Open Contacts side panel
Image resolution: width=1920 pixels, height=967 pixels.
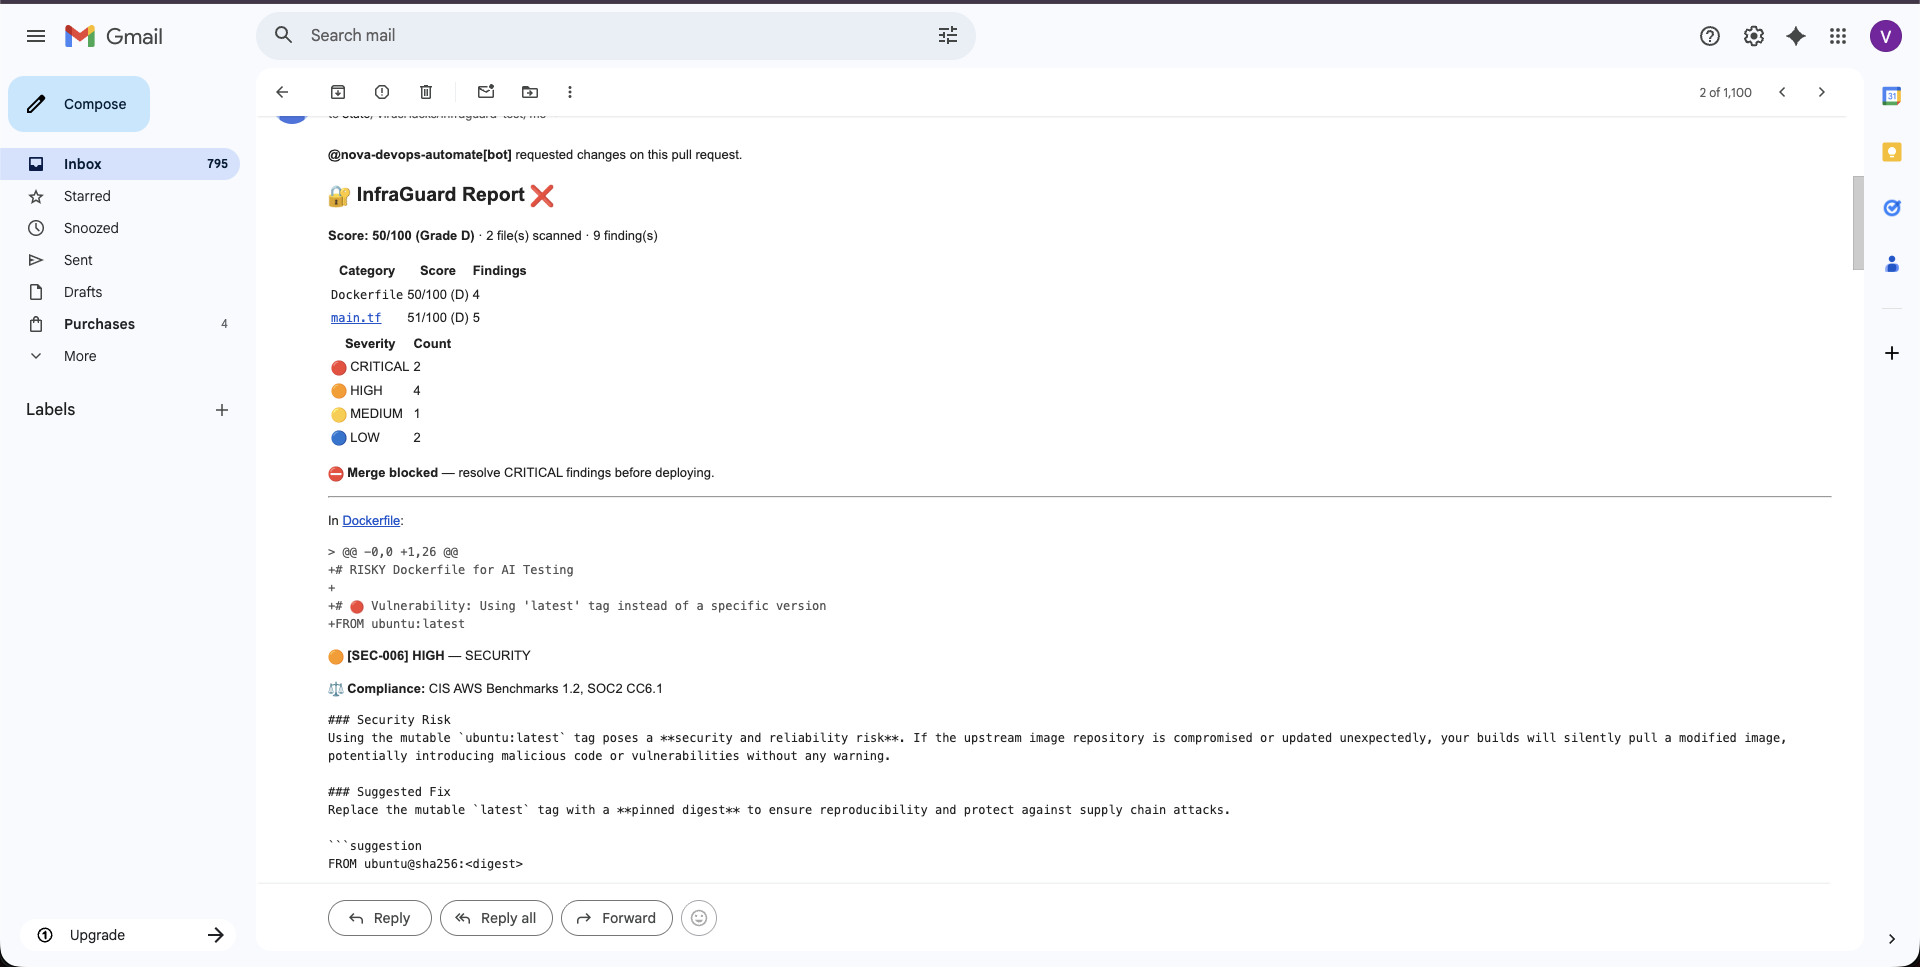[x=1892, y=264]
